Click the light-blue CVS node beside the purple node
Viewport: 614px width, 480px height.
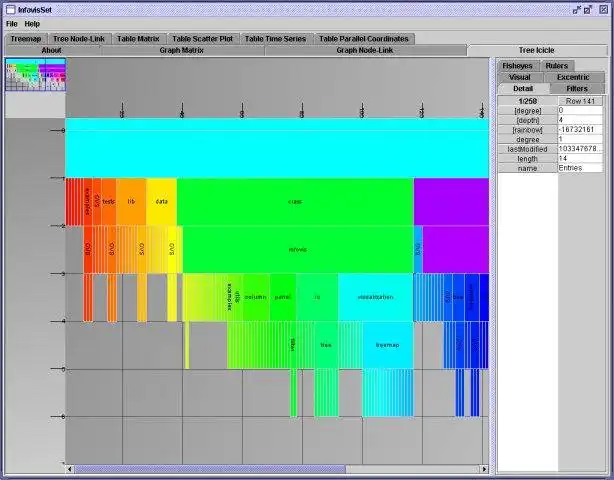[x=418, y=249]
